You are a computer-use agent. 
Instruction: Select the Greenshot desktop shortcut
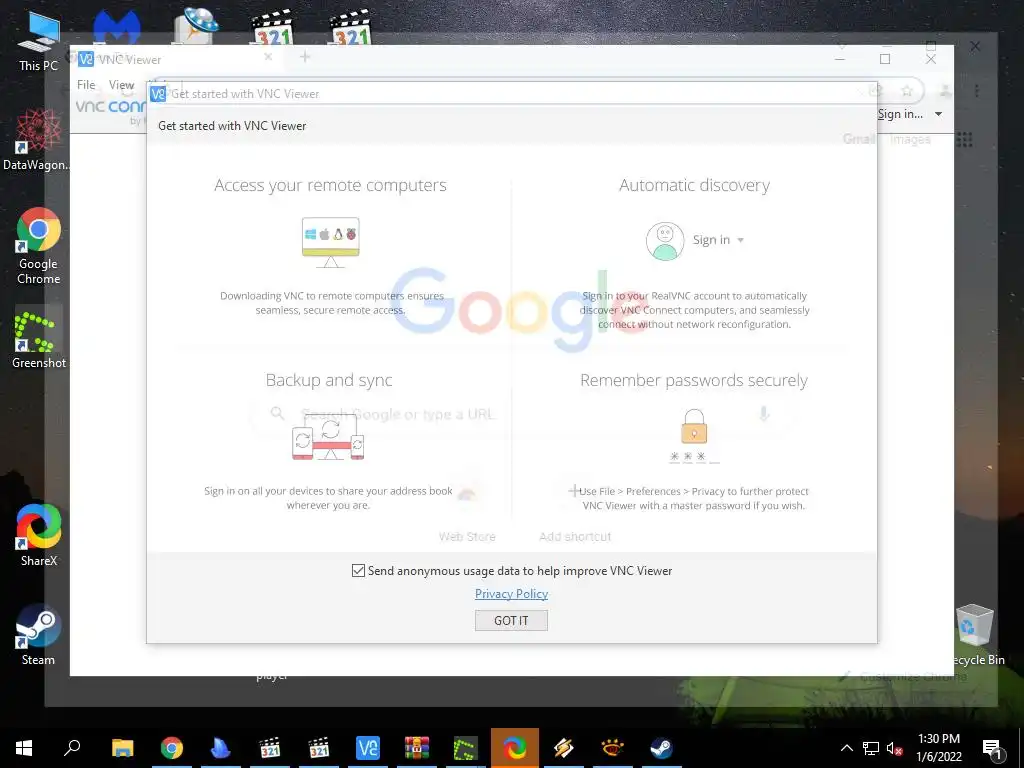39,340
